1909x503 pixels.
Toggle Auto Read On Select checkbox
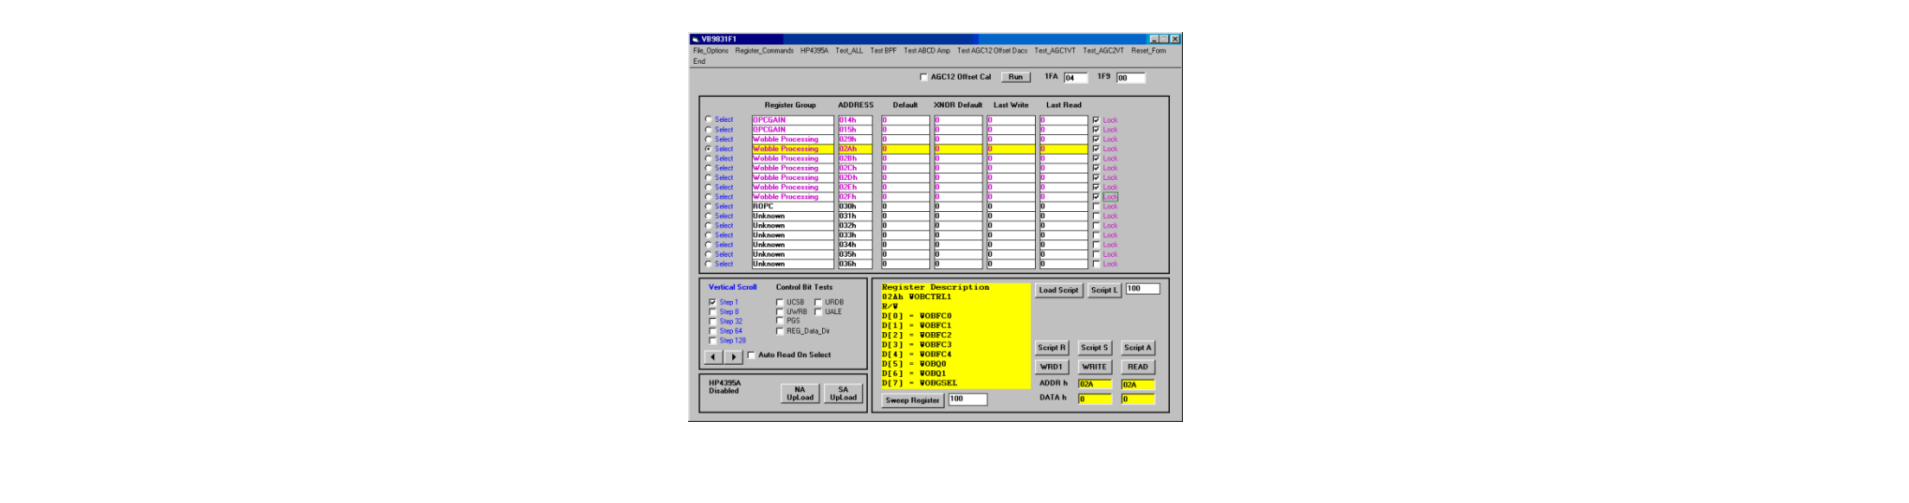751,355
